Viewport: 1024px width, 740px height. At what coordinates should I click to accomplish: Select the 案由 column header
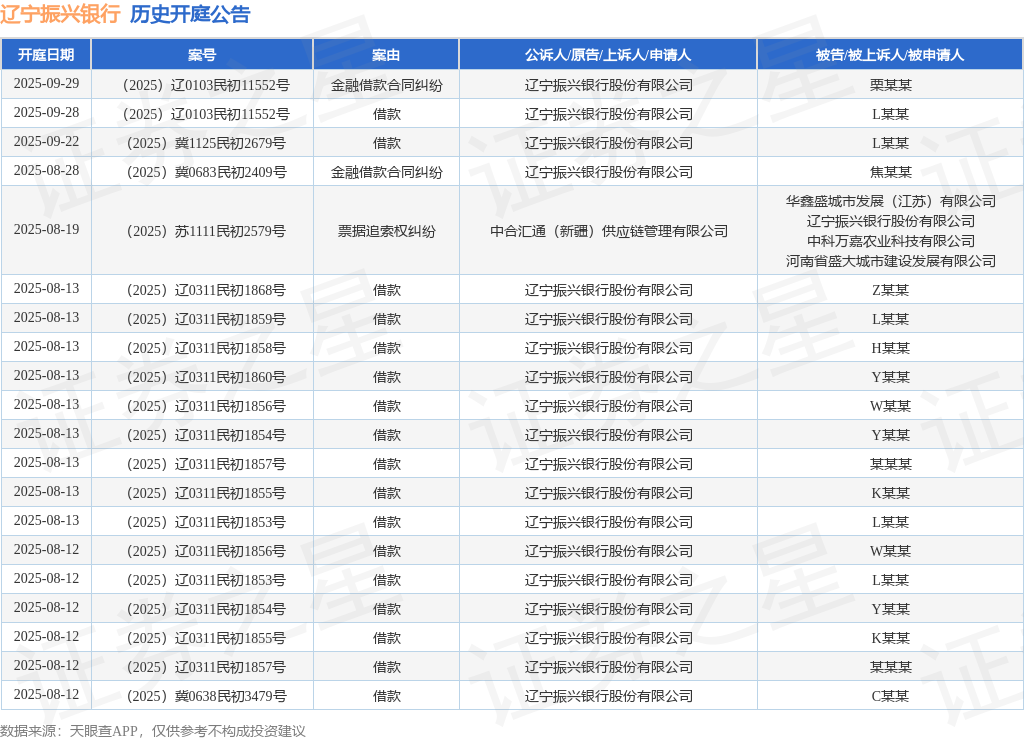click(x=386, y=55)
